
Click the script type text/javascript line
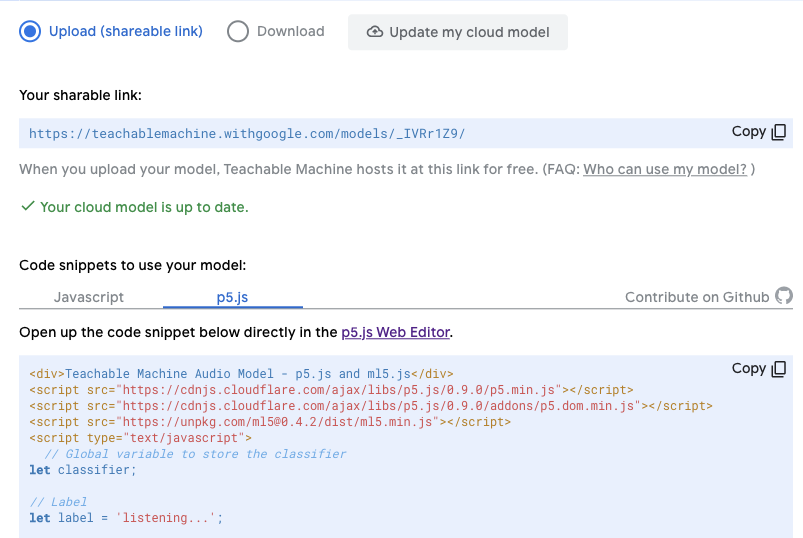click(x=140, y=438)
